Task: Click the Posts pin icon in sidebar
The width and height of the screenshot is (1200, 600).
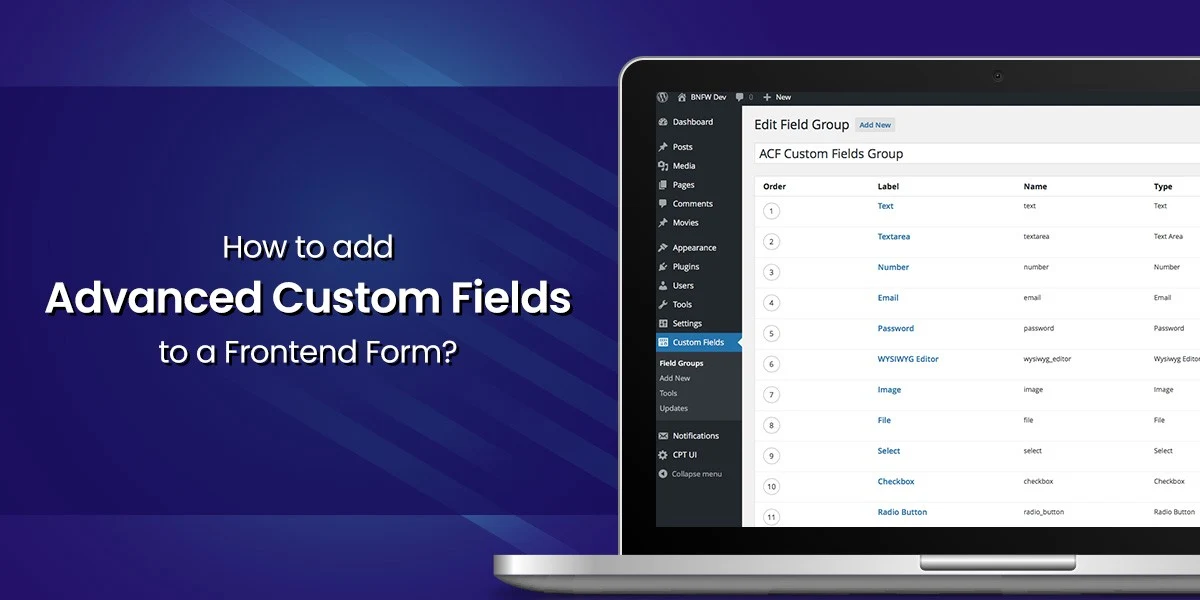Action: pyautogui.click(x=663, y=147)
